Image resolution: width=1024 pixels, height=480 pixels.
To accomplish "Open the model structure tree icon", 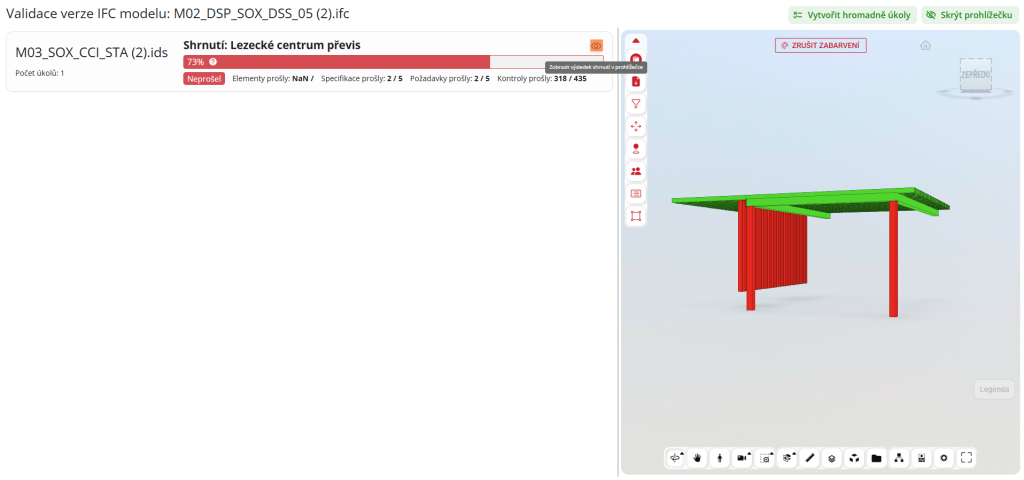I will (899, 458).
